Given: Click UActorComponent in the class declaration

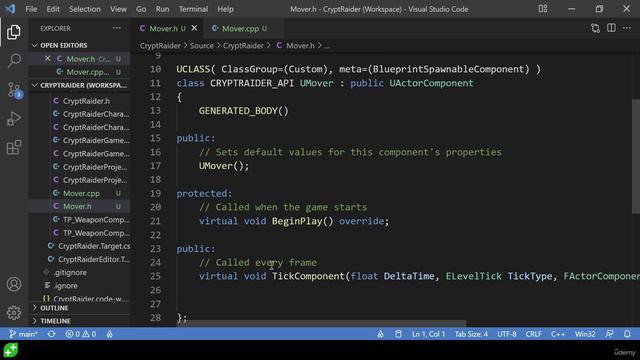Looking at the screenshot, I should pos(431,83).
